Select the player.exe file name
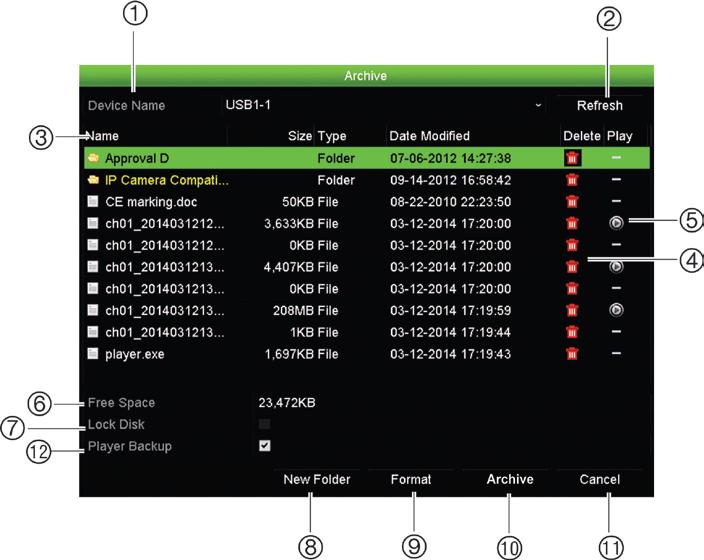 click(135, 354)
